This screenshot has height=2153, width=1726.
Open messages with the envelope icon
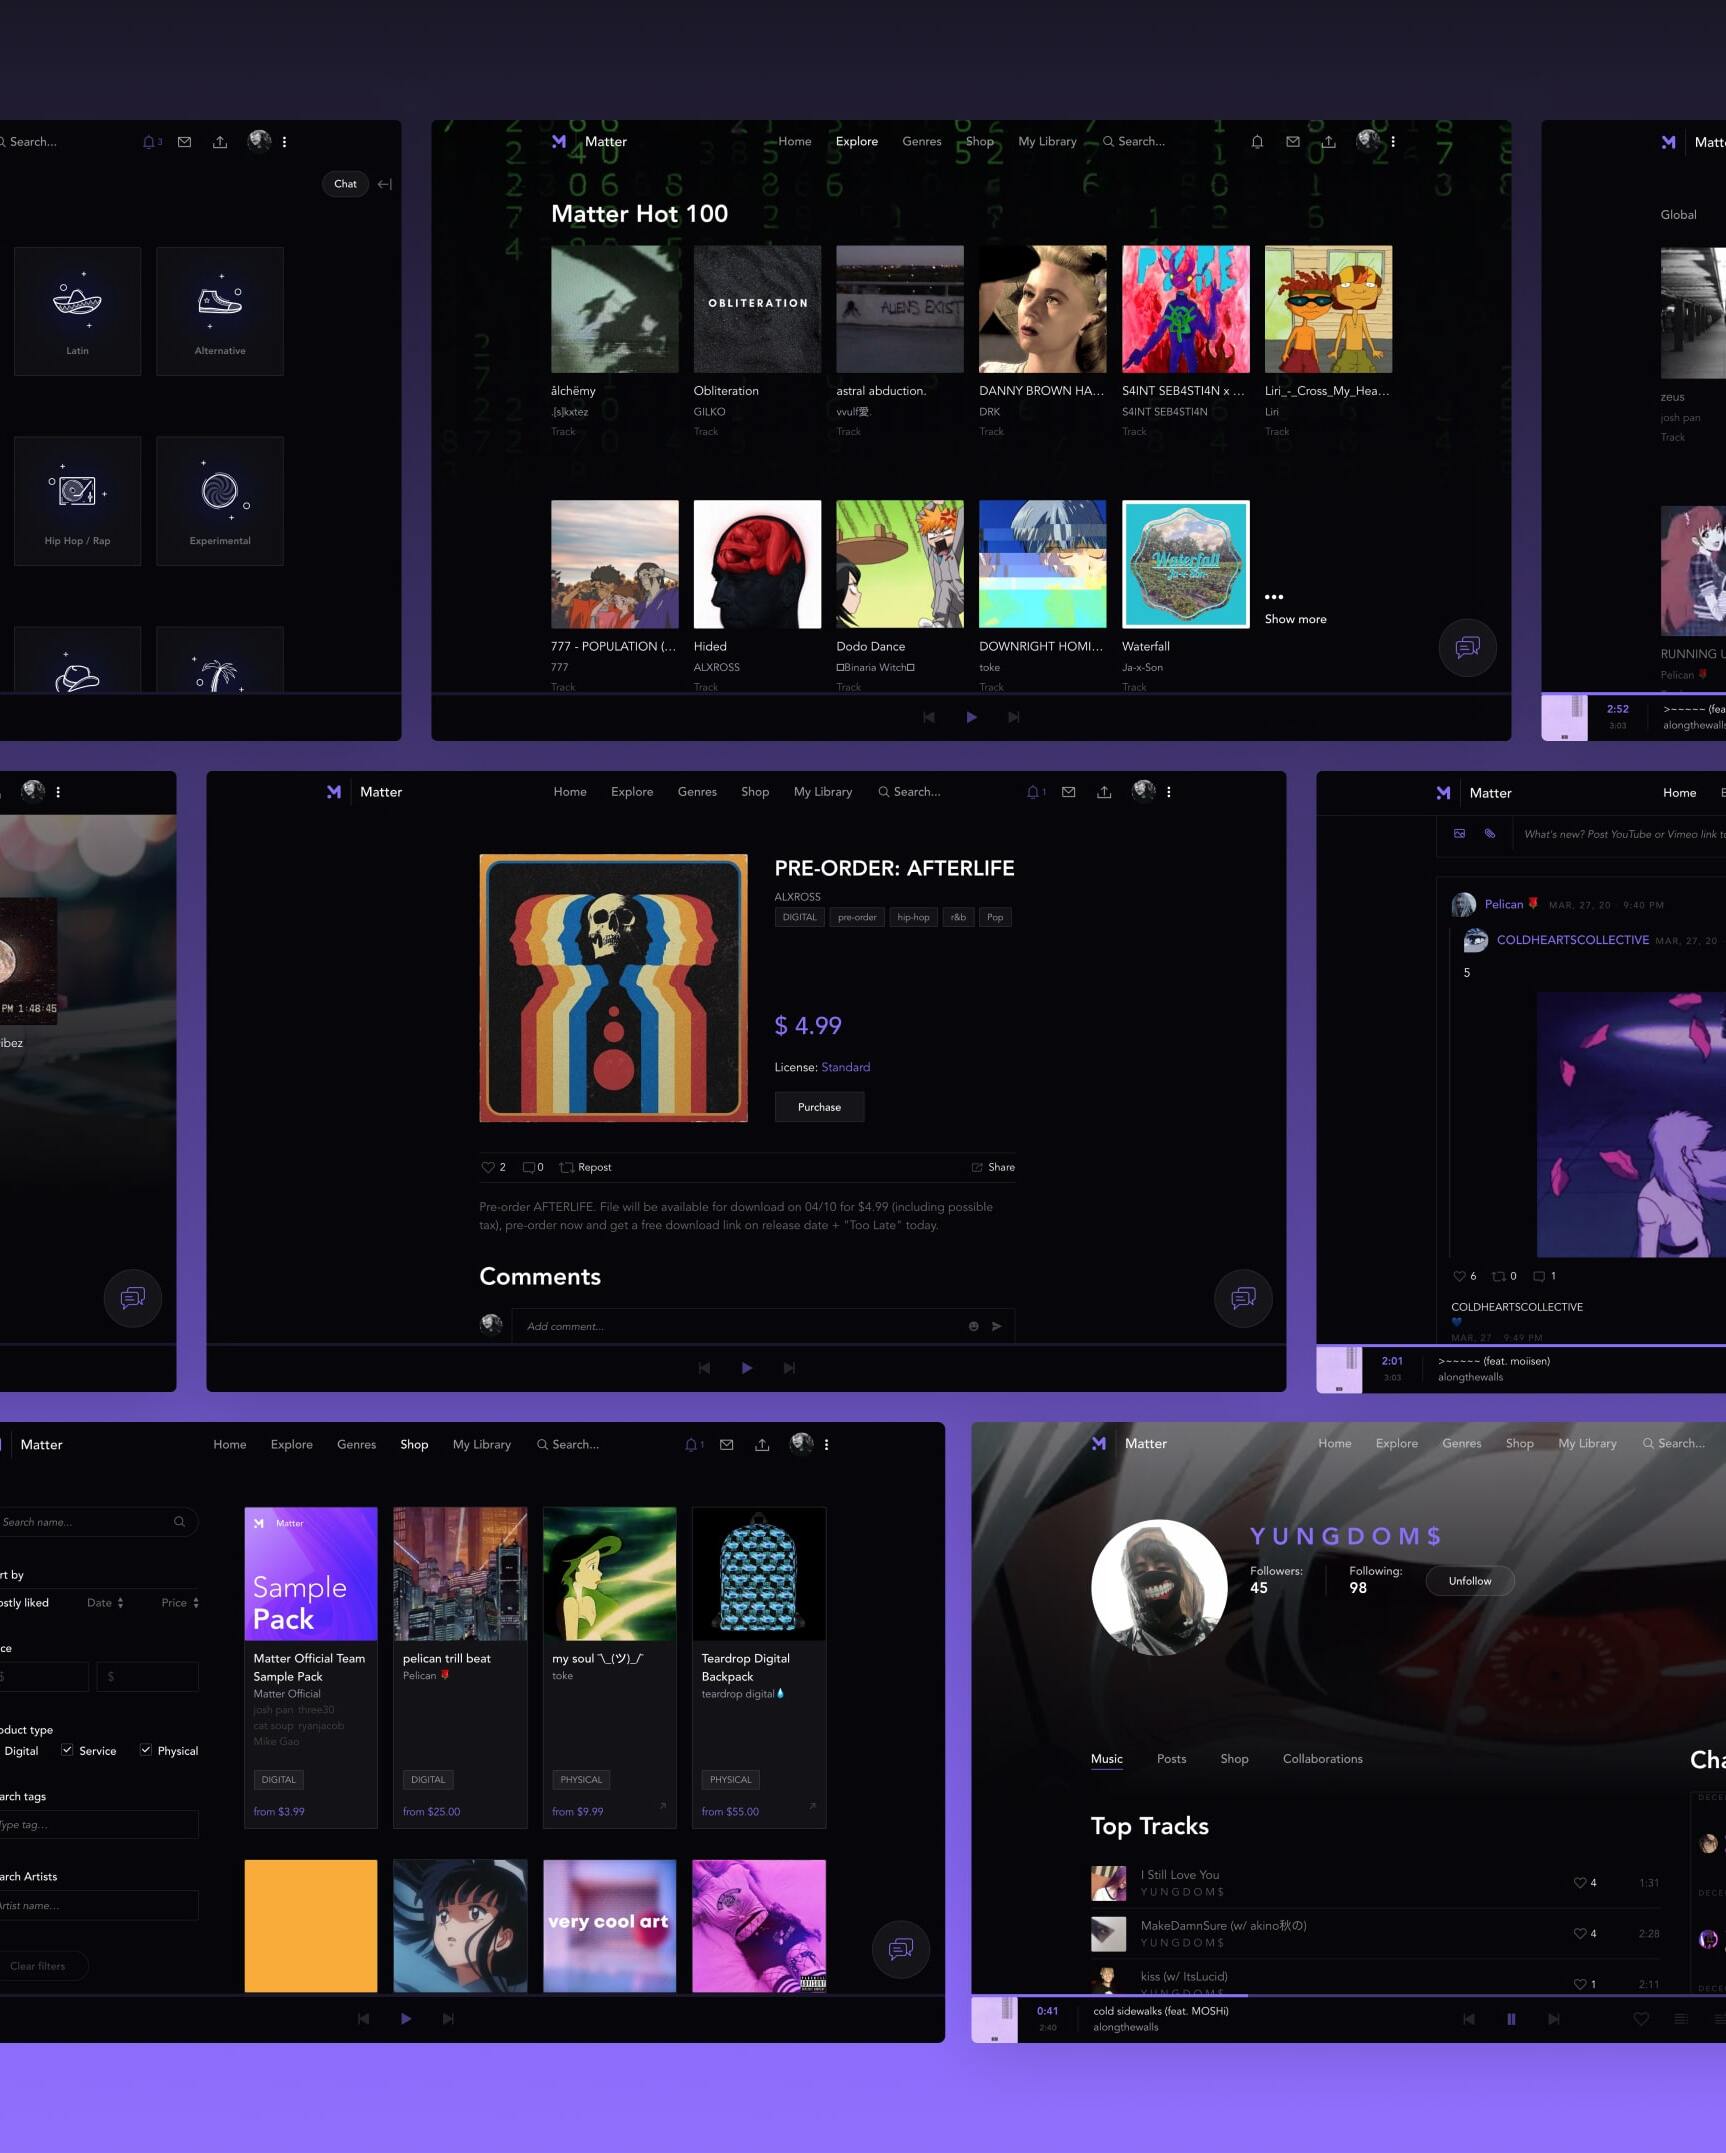1068,791
